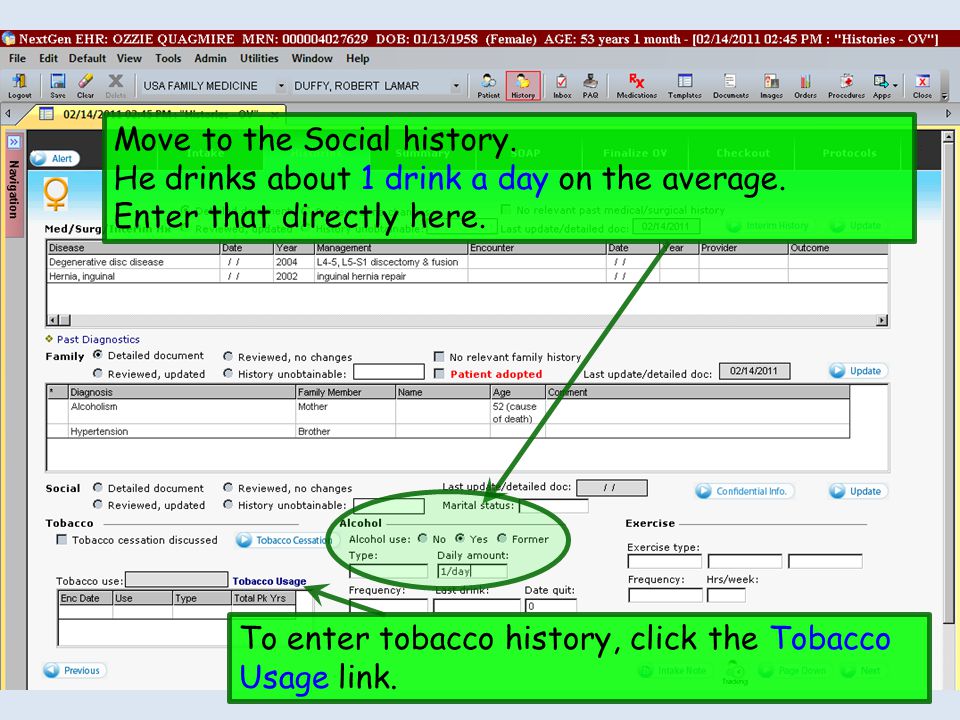The height and width of the screenshot is (720, 960).
Task: Select Social Reviewed, no changes radio button
Action: (x=228, y=487)
